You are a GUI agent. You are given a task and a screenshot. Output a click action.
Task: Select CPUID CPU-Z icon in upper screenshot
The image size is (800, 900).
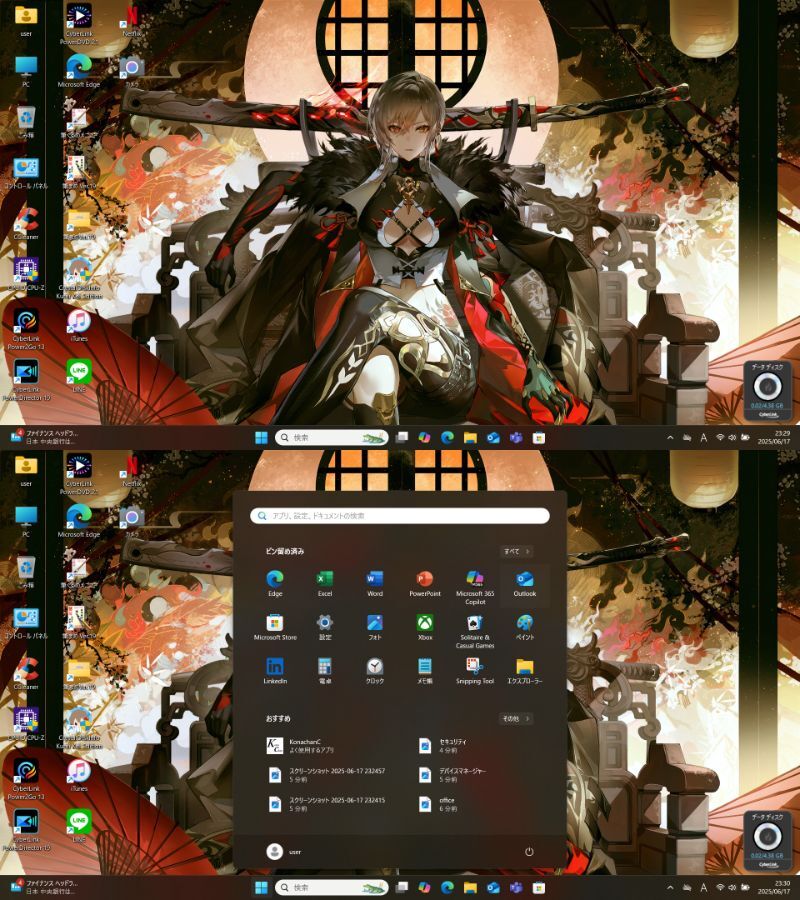click(x=26, y=274)
